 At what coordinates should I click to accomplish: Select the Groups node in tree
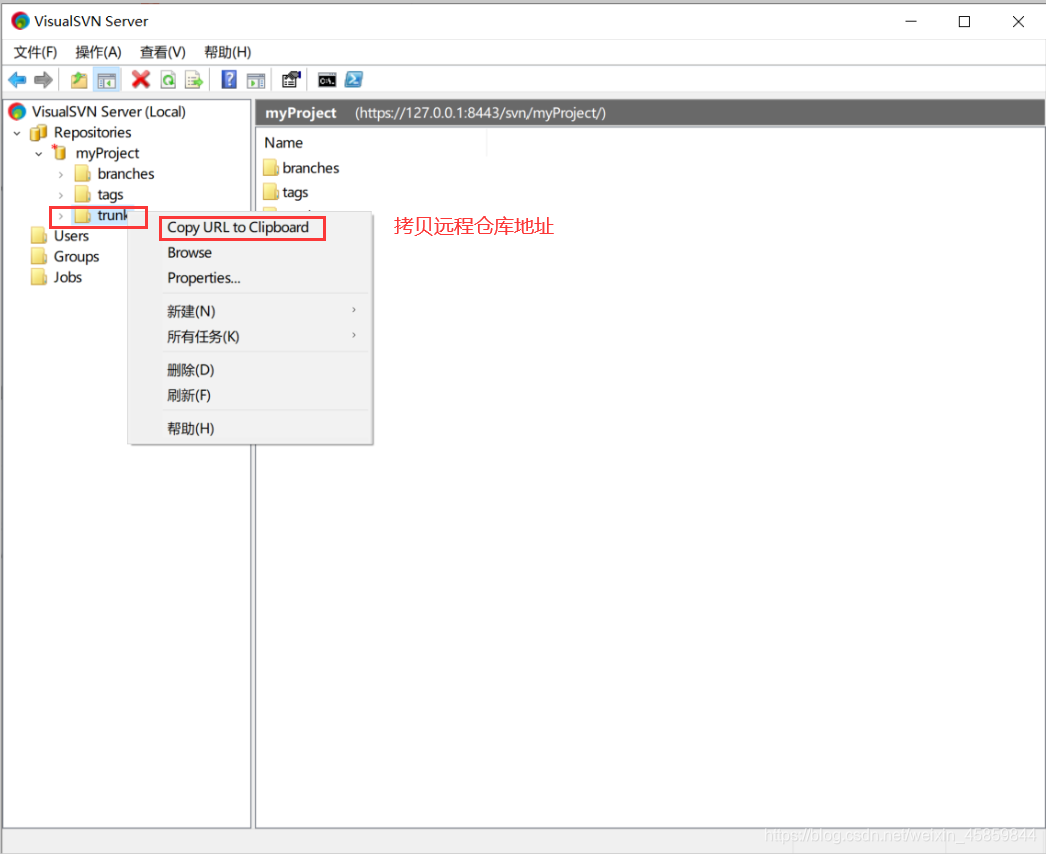click(x=77, y=256)
